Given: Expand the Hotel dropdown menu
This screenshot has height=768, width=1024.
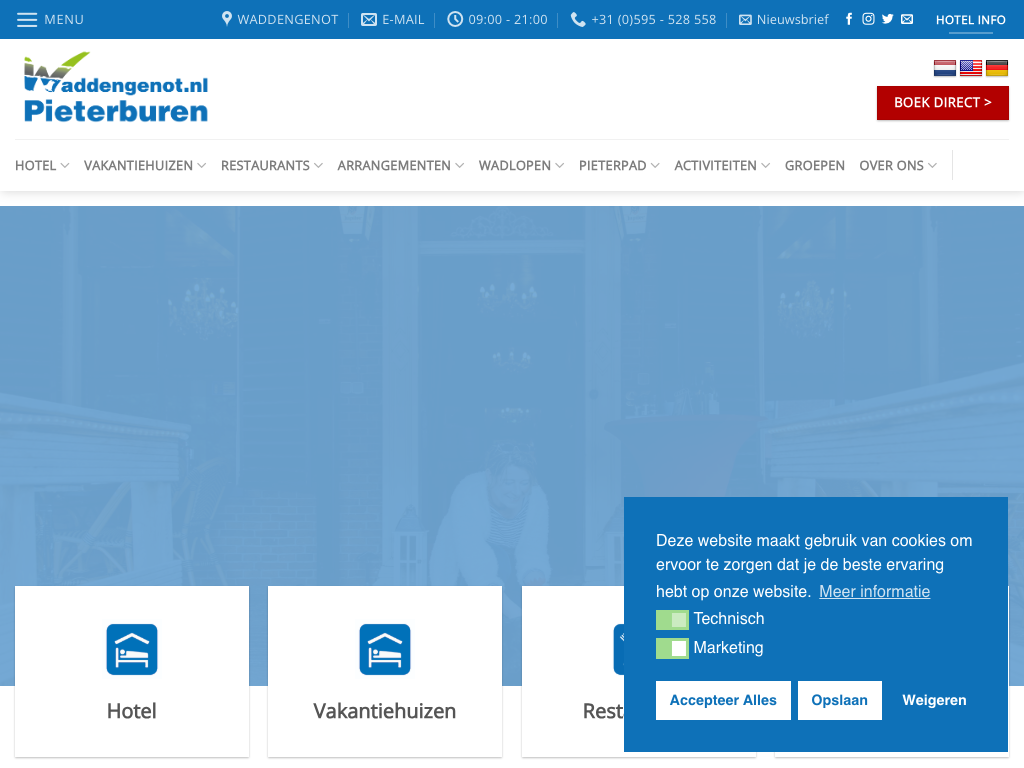Looking at the screenshot, I should tap(42, 166).
